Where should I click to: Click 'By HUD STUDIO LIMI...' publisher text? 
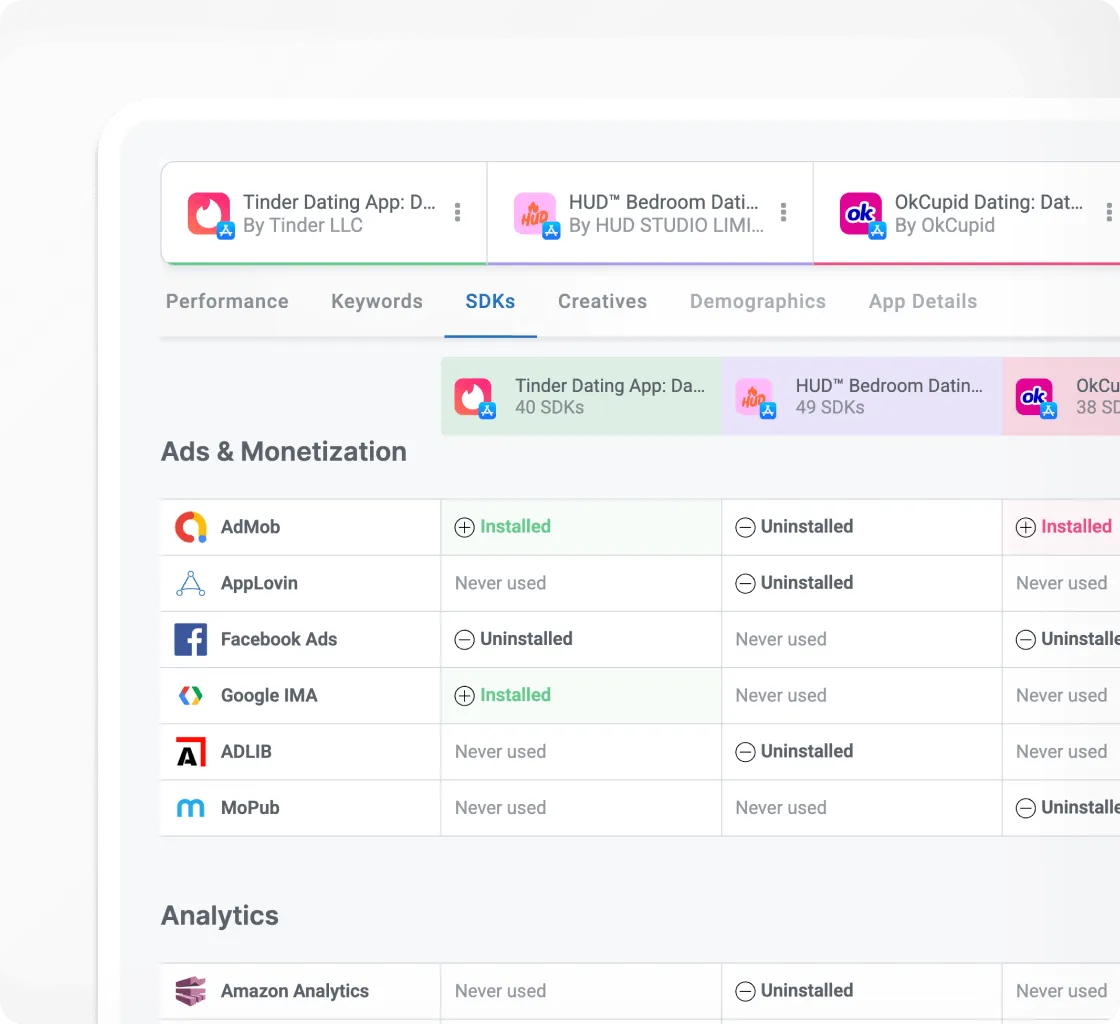[x=666, y=226]
